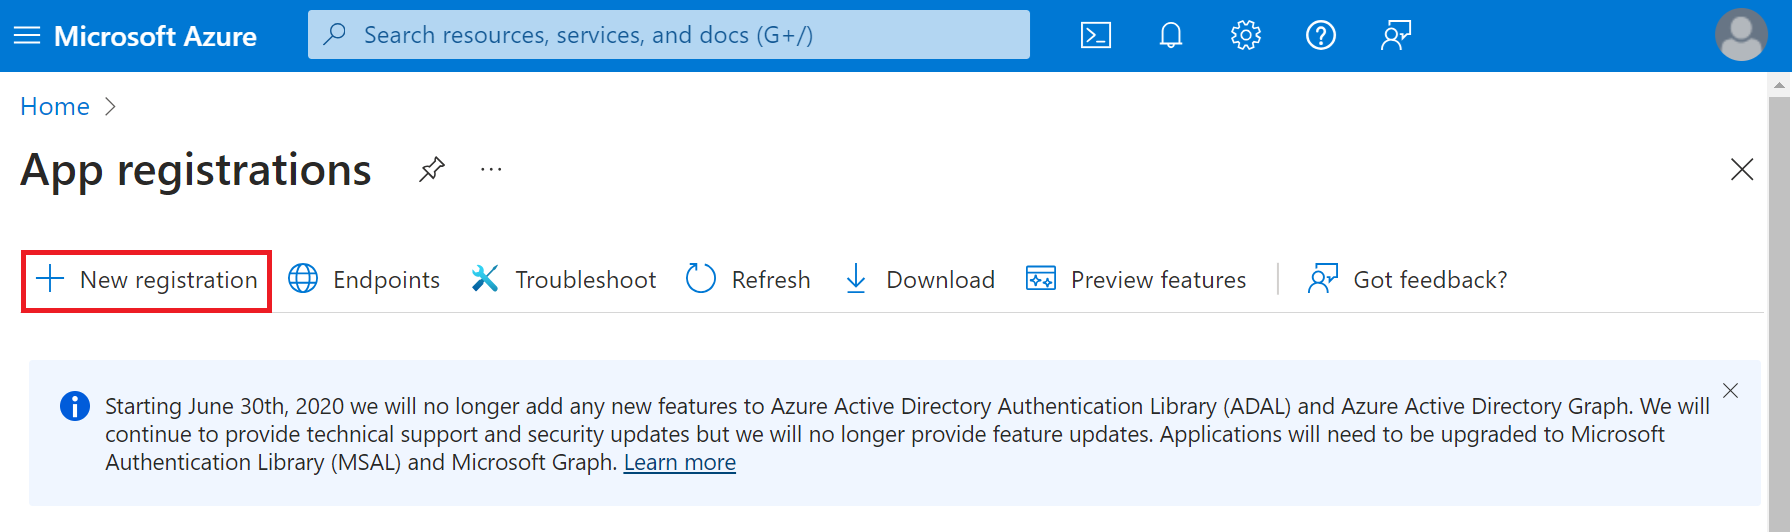Open the ellipsis more options menu
The width and height of the screenshot is (1792, 532).
coord(491,169)
